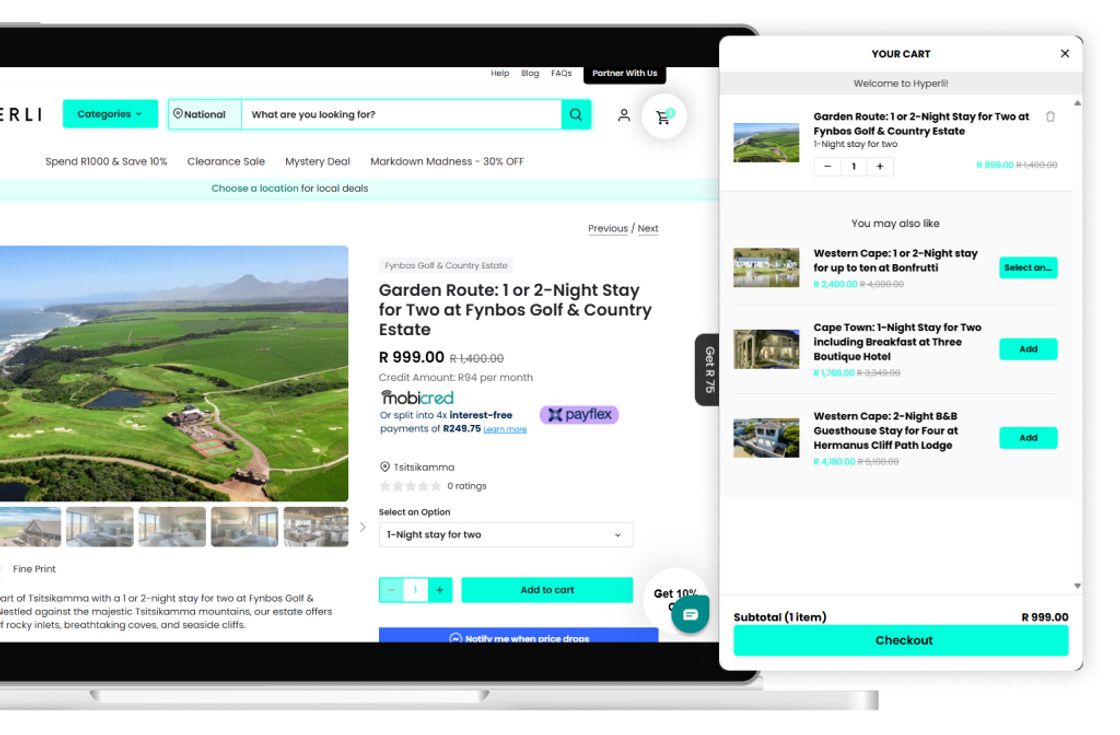This screenshot has height=735, width=1120.
Task: Open the user account icon
Action: coord(624,115)
